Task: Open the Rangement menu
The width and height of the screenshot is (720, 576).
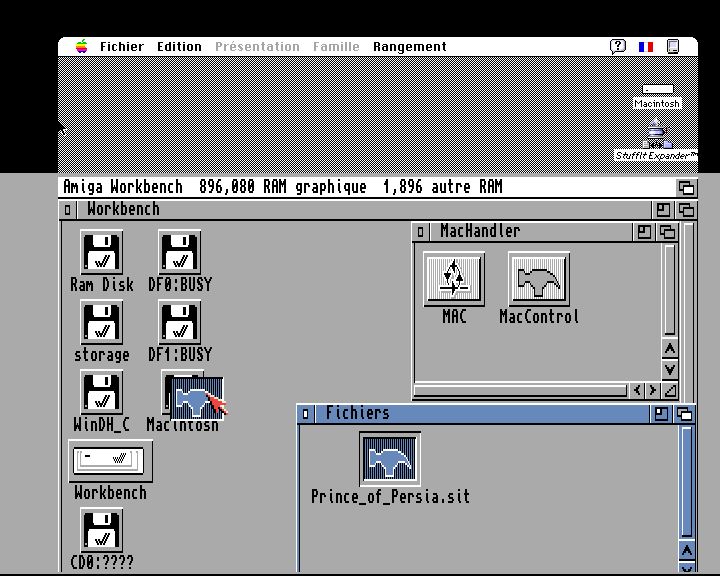Action: pos(409,47)
